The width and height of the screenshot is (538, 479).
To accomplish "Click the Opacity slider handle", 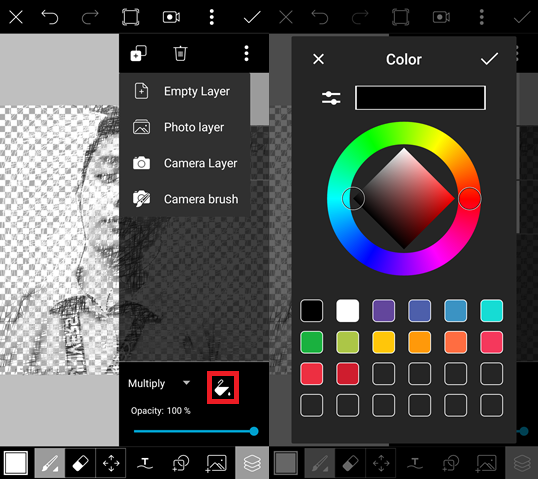I will point(254,431).
